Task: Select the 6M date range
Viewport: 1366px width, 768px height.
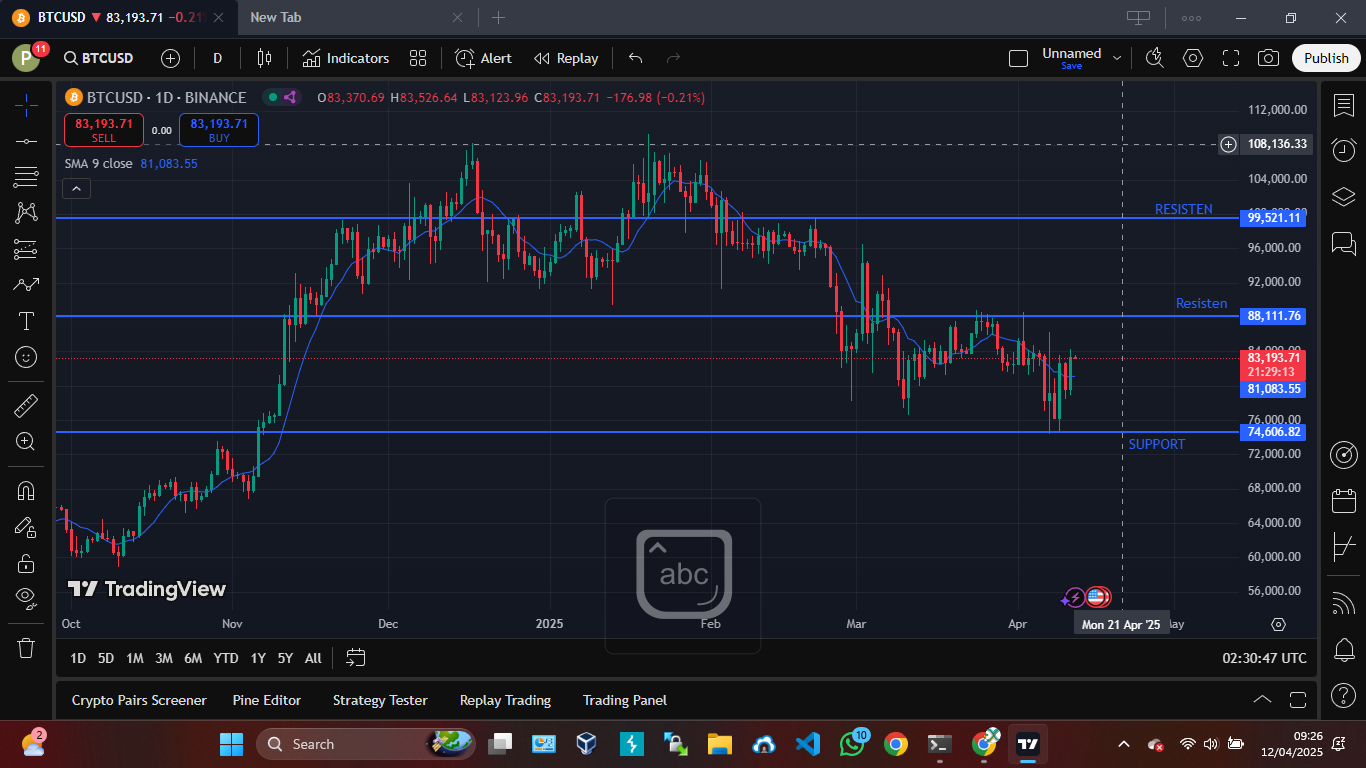Action: (193, 658)
